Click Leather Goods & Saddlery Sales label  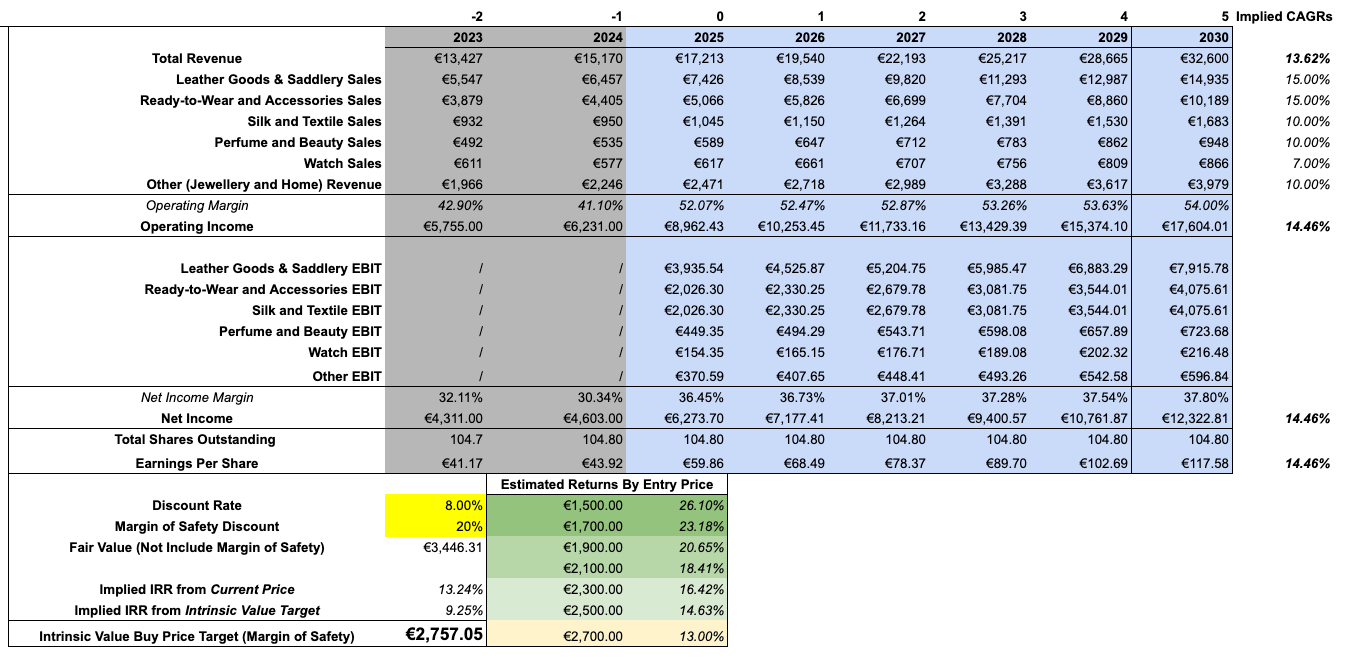tap(279, 79)
